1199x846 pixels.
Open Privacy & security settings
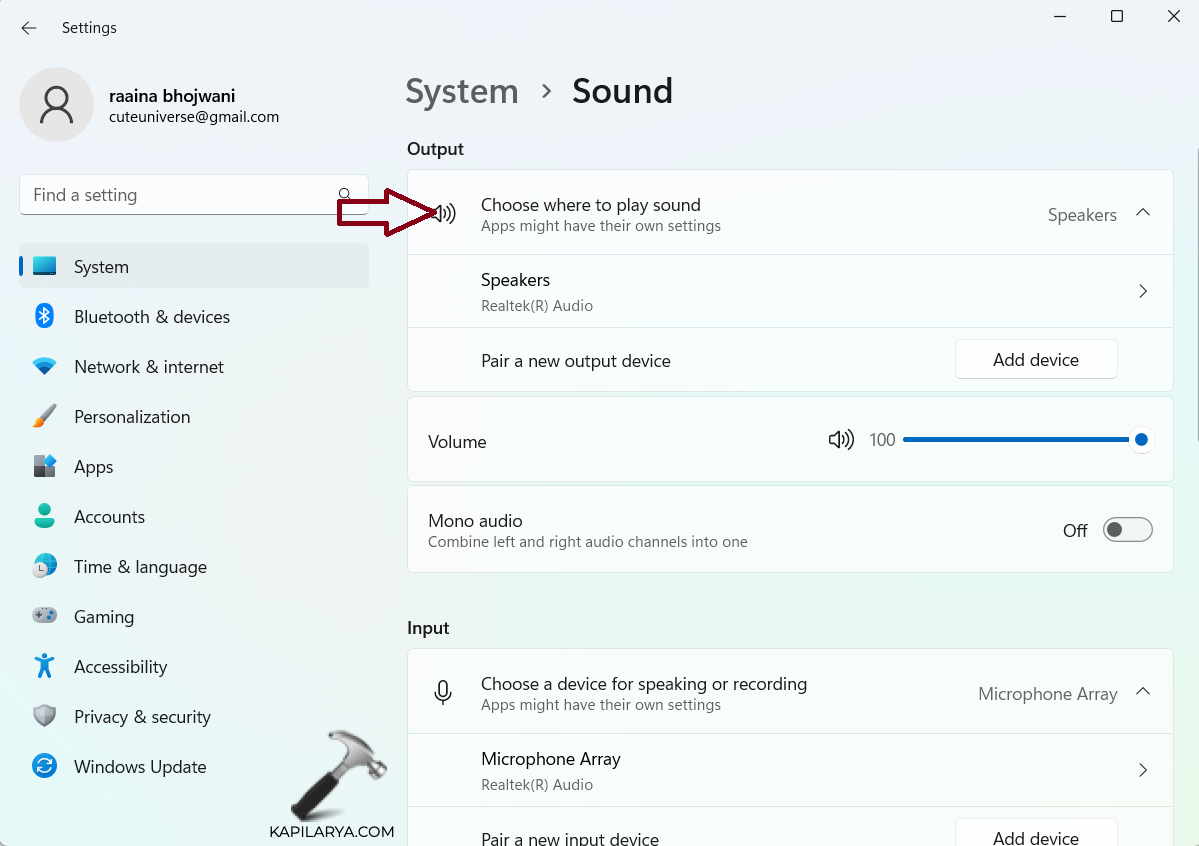(x=142, y=717)
